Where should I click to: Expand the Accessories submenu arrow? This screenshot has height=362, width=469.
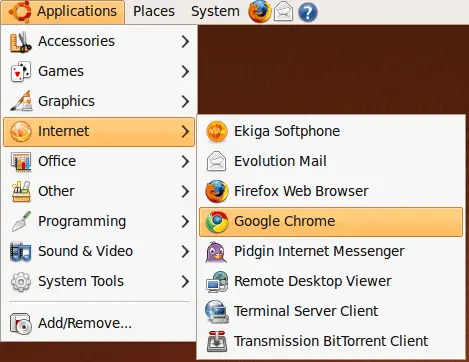coord(185,41)
